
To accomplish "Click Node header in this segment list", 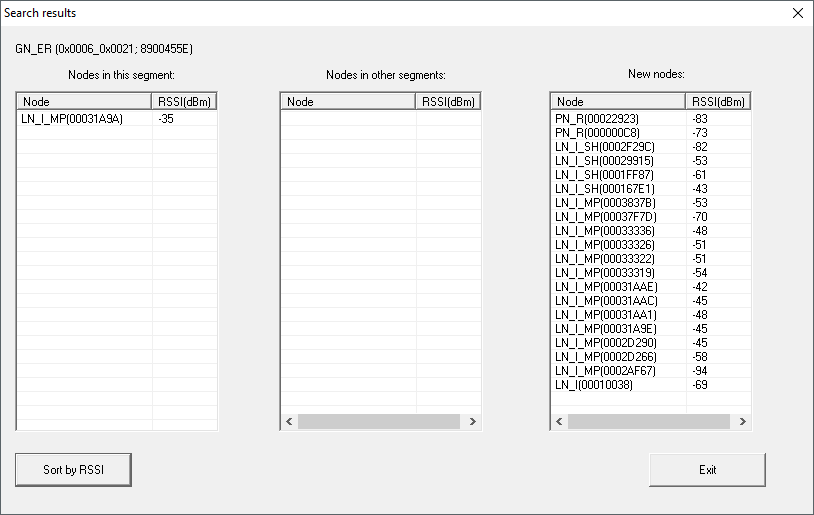I will tap(84, 102).
